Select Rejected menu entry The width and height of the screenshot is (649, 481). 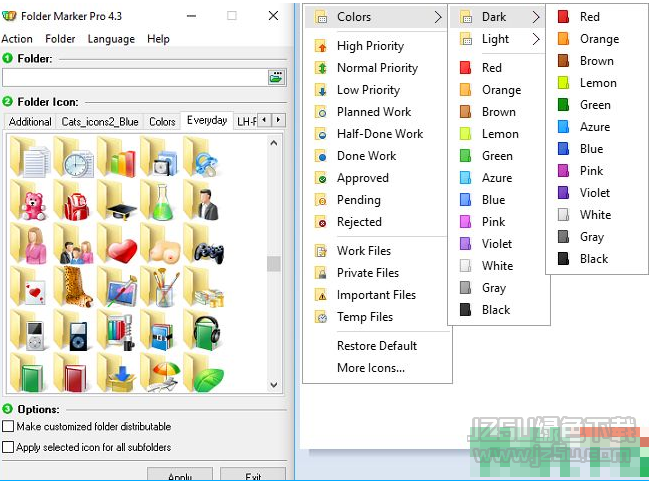pos(376,222)
